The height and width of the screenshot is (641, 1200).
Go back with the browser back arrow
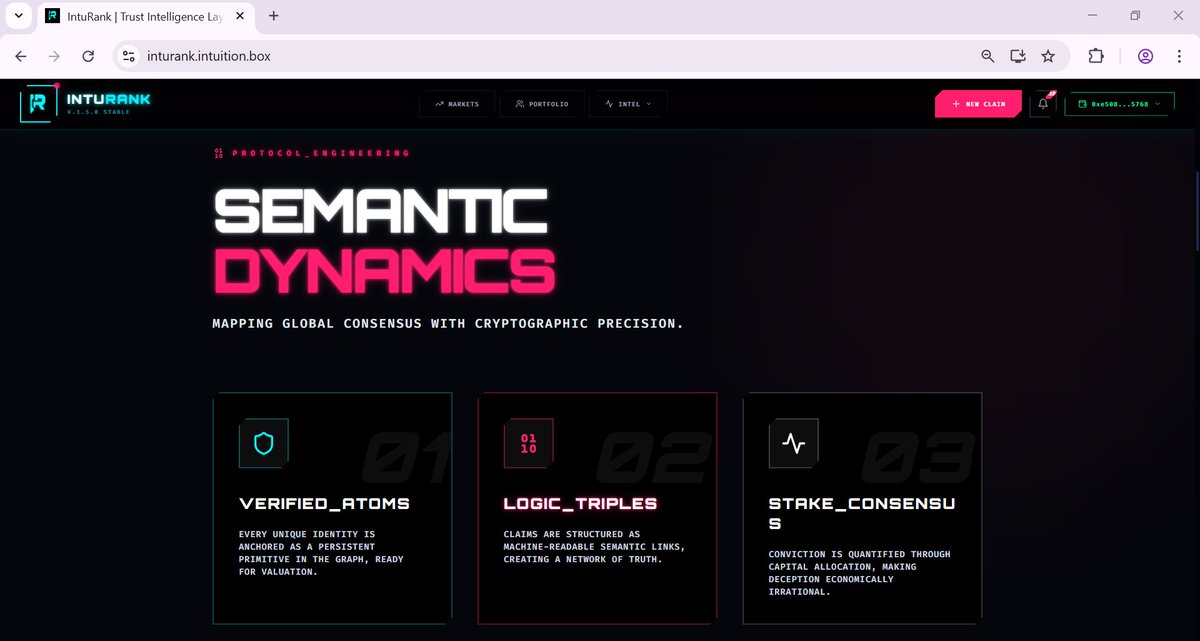coord(21,56)
